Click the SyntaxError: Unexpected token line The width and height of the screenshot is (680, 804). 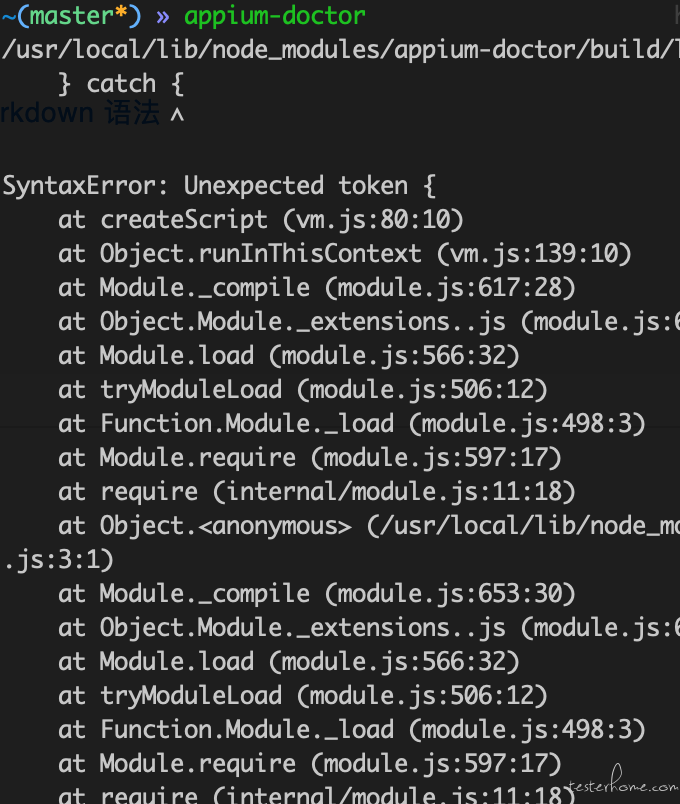click(219, 186)
